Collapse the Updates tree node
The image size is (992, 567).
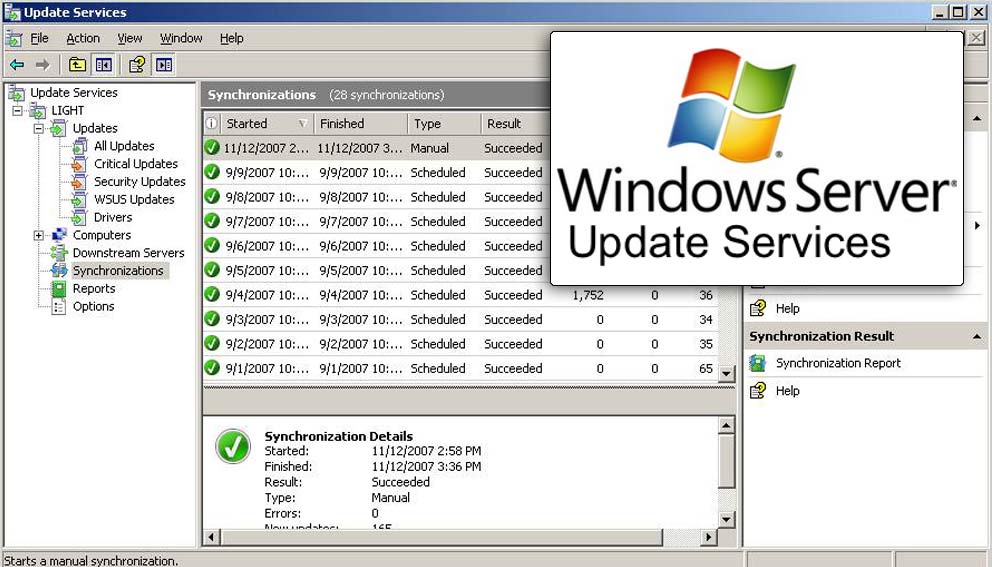(39, 128)
